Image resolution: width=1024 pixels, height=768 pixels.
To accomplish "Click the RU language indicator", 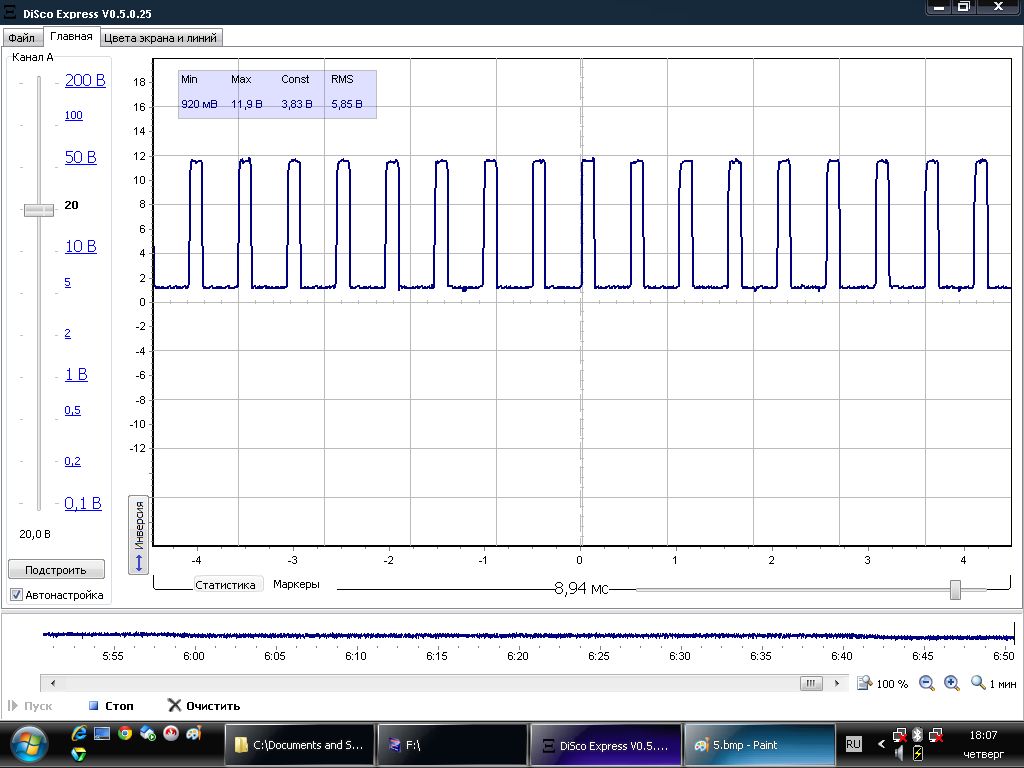I will tap(853, 744).
